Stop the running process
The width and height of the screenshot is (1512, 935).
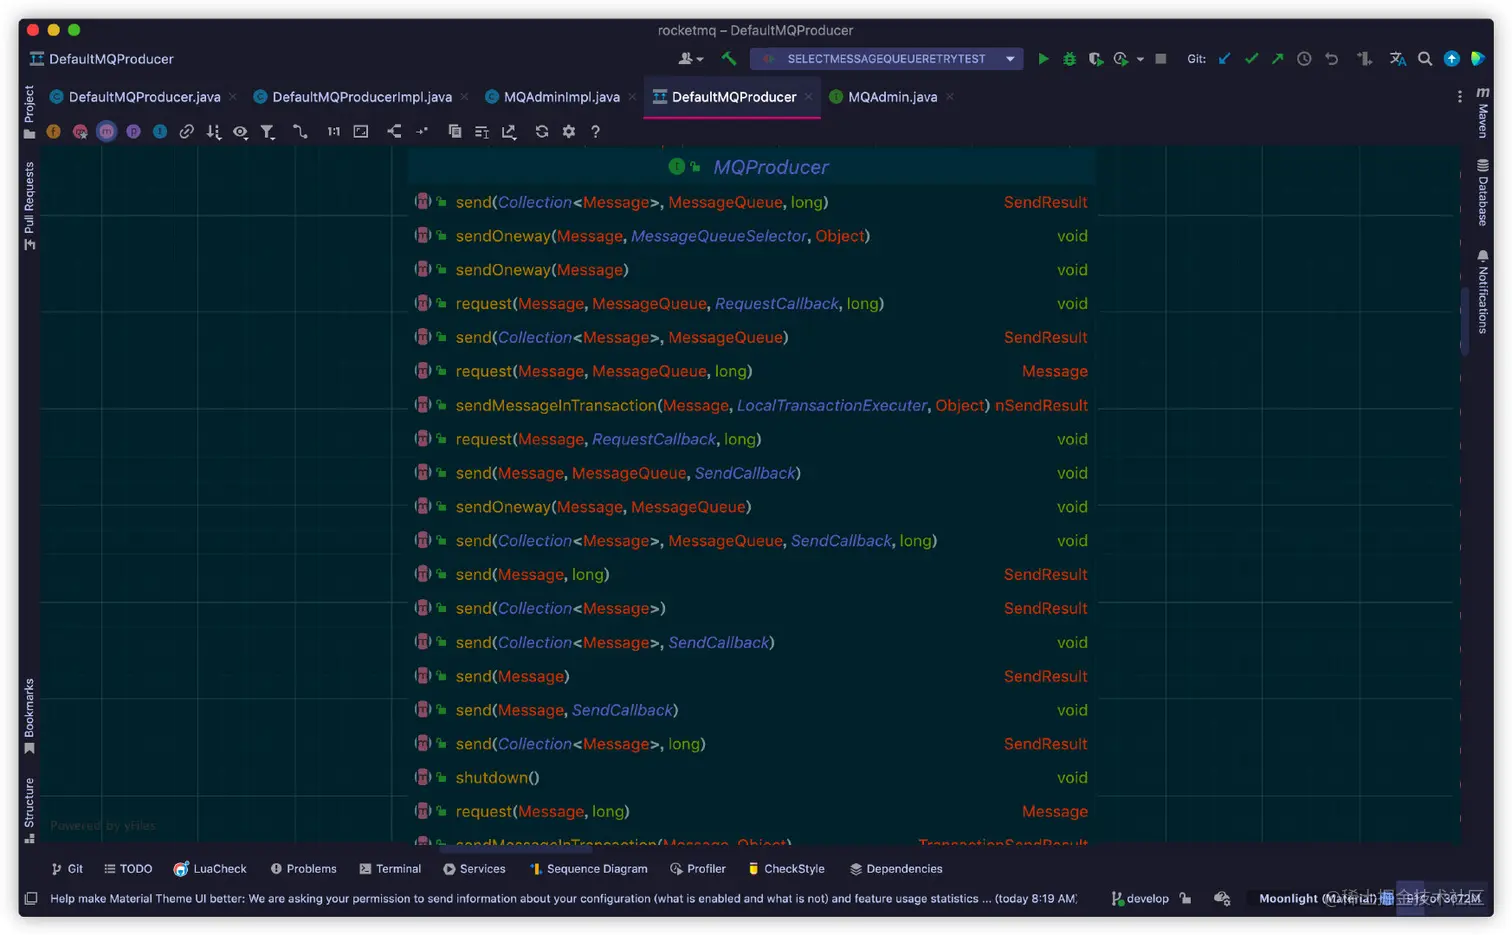[x=1161, y=59]
